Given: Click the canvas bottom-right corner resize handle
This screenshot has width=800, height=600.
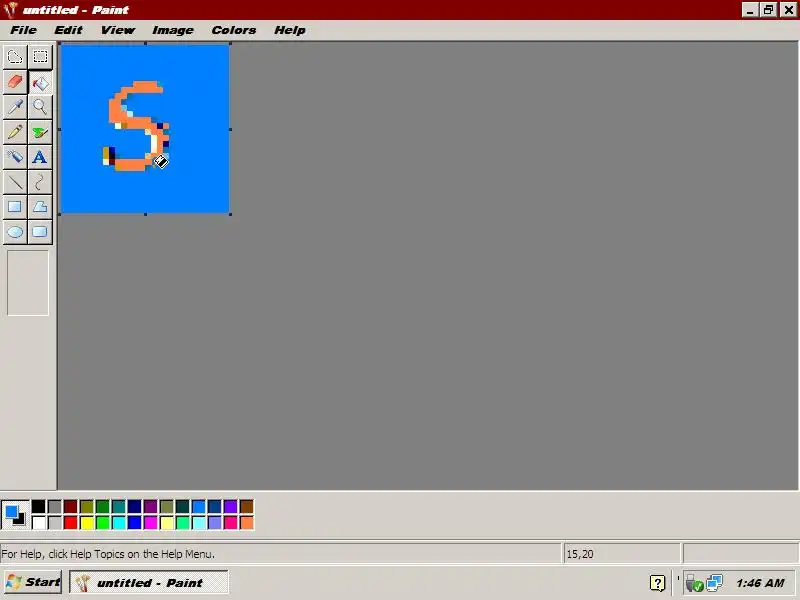Looking at the screenshot, I should 231,214.
